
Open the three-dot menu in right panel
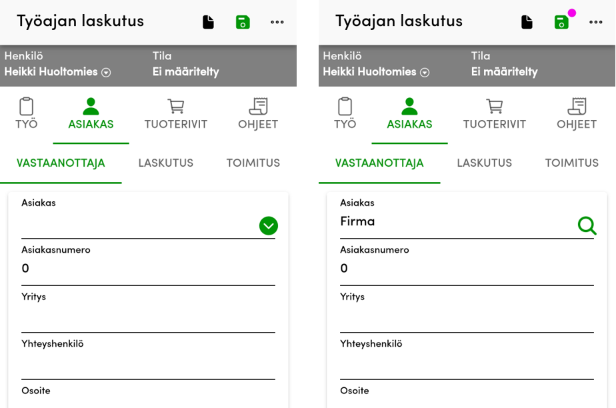point(596,22)
